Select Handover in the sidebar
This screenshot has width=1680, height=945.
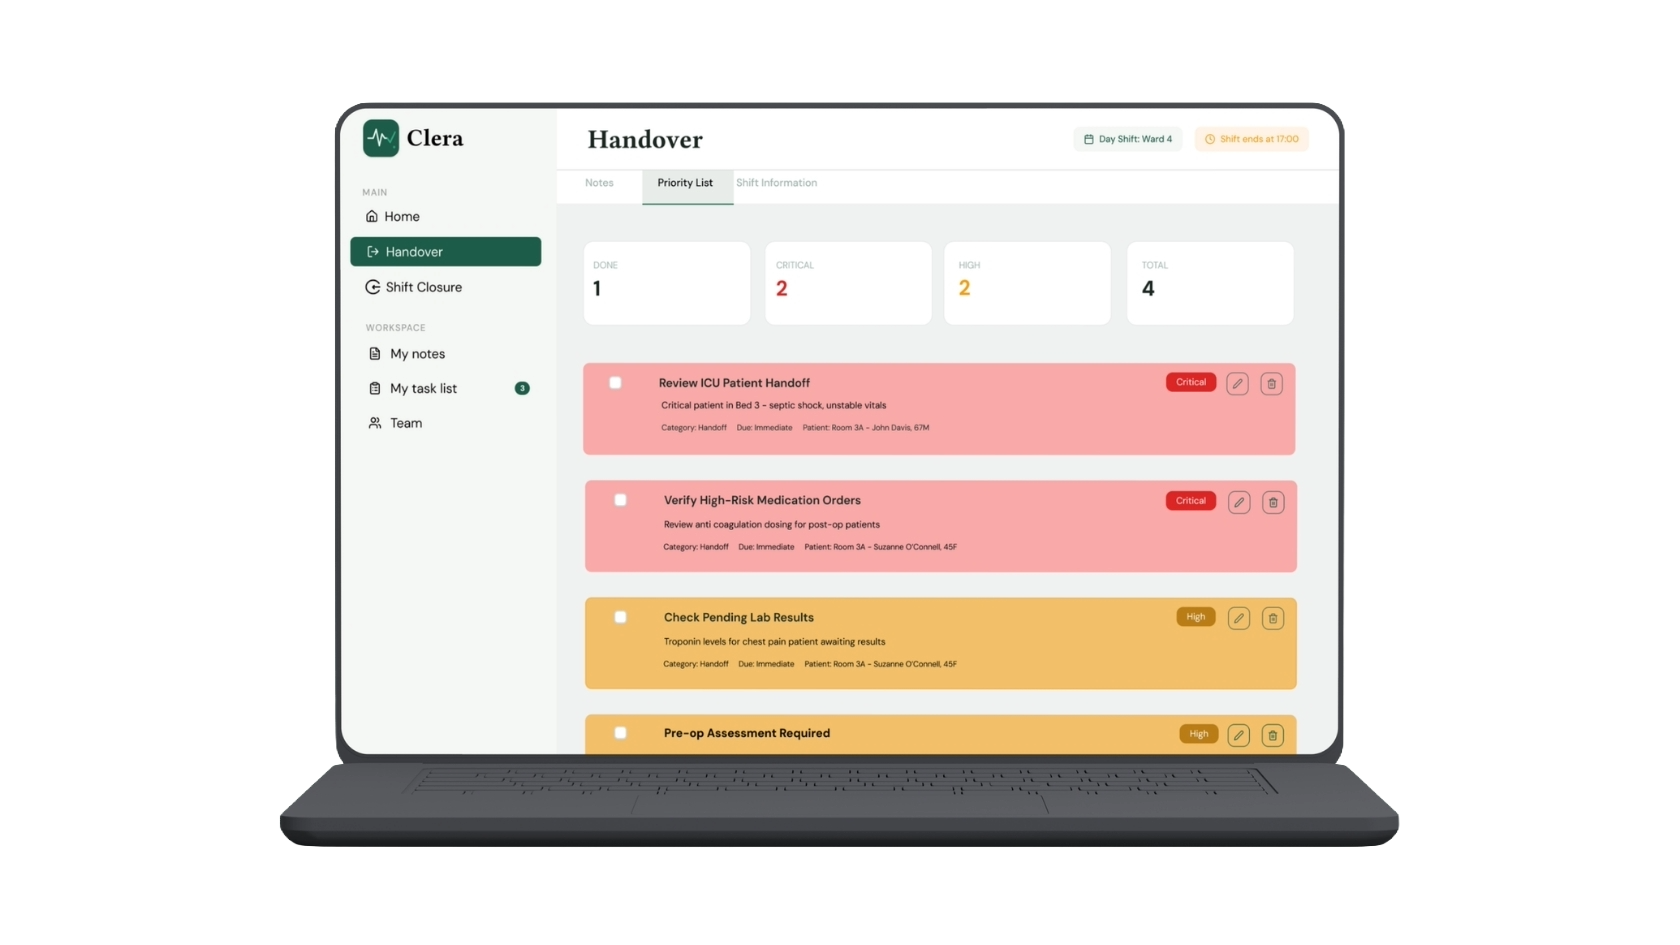coord(446,252)
